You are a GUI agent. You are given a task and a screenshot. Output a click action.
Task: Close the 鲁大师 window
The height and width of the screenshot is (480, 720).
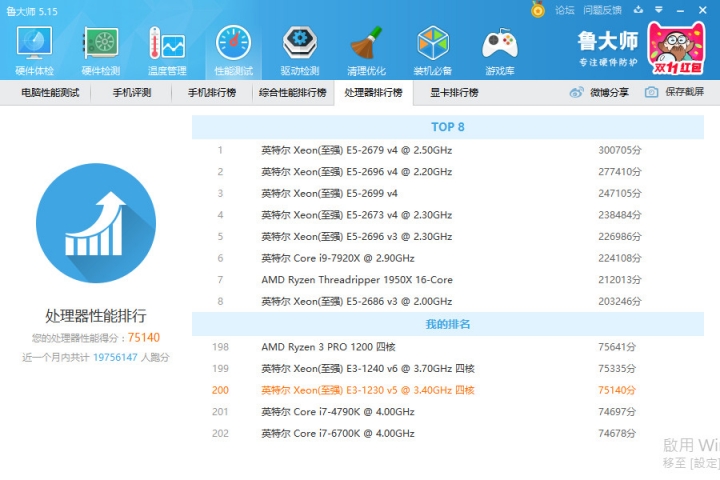point(703,10)
